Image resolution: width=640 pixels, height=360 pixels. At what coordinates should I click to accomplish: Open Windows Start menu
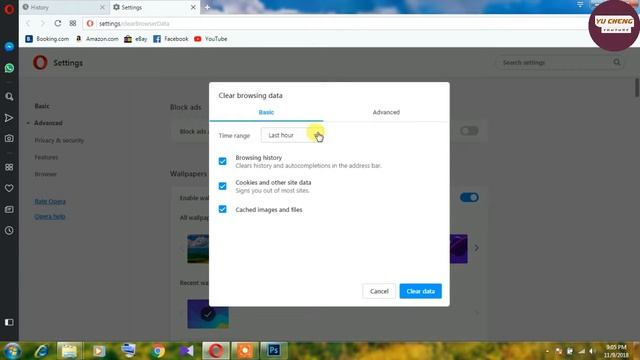coord(12,351)
